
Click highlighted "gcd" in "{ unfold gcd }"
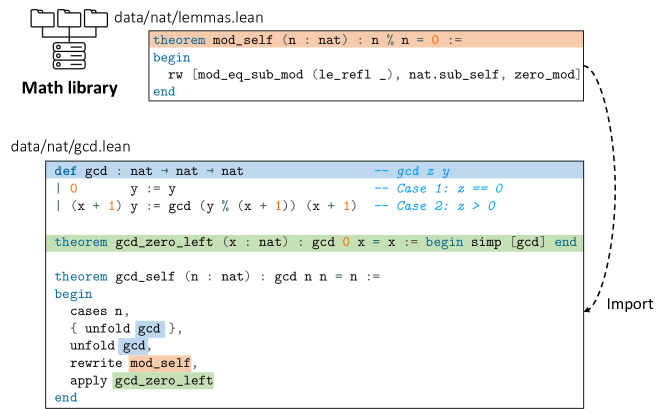pyautogui.click(x=150, y=329)
